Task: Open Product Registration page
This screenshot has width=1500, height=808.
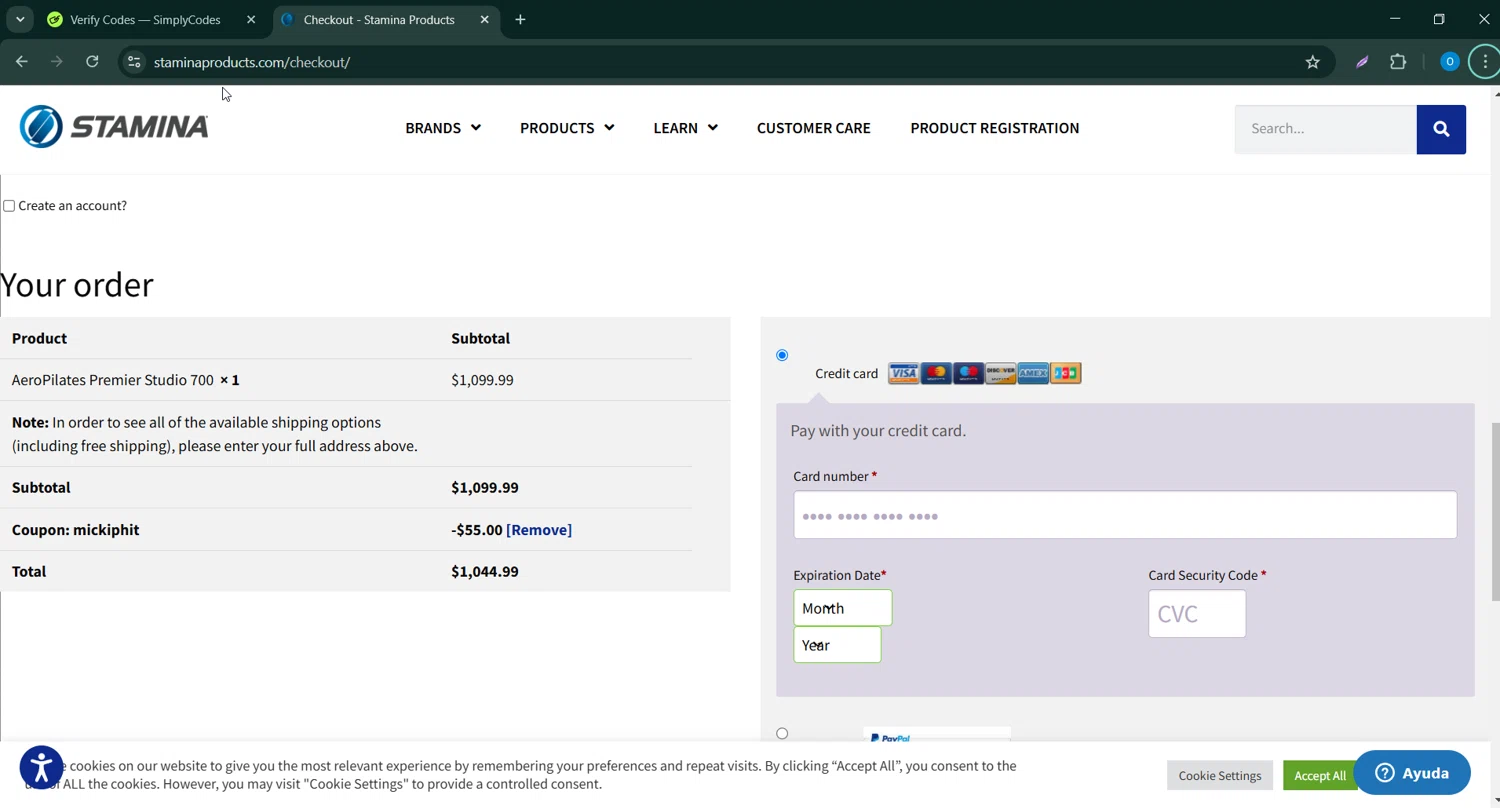Action: coord(994,128)
